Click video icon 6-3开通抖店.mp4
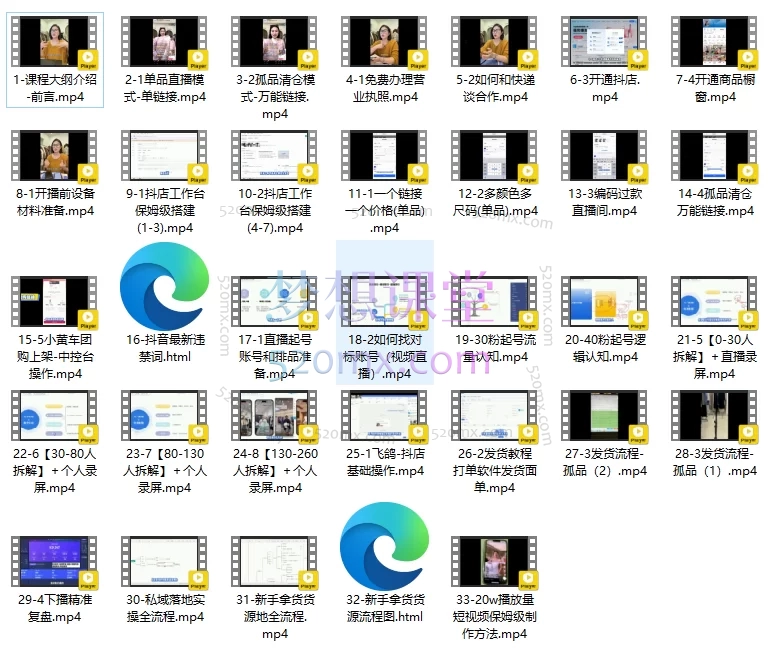Viewport: 773px width, 651px height. click(x=604, y=41)
